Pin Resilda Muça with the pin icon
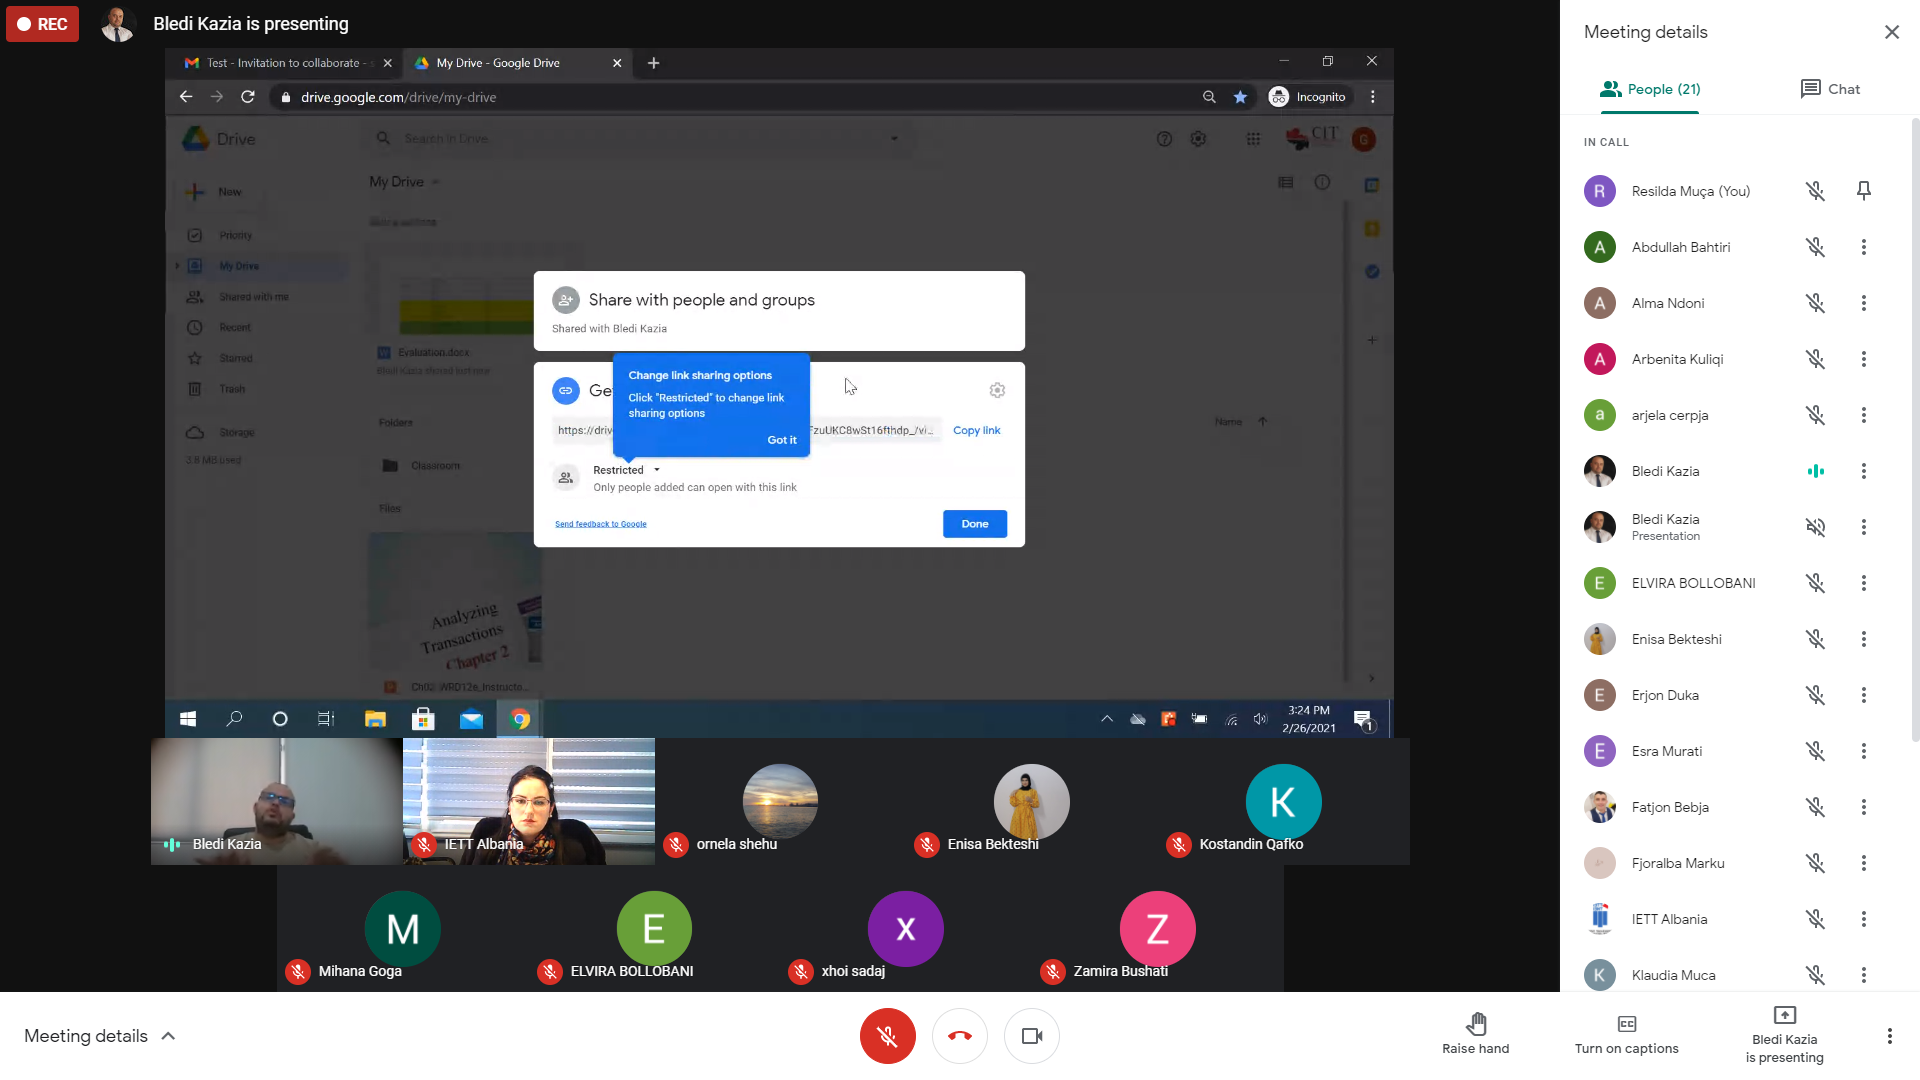The image size is (1920, 1080). 1863,191
